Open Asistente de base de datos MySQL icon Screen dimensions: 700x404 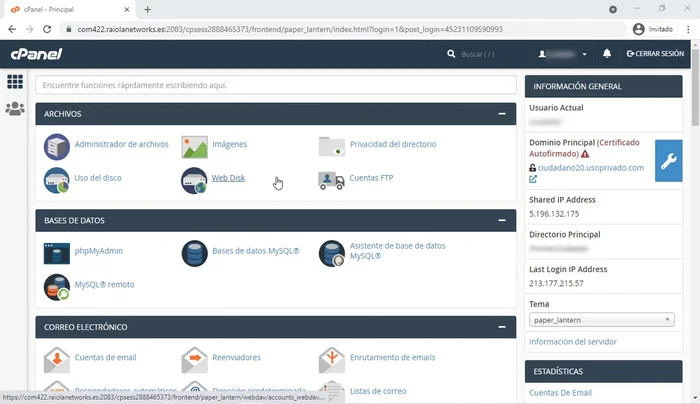pos(332,253)
